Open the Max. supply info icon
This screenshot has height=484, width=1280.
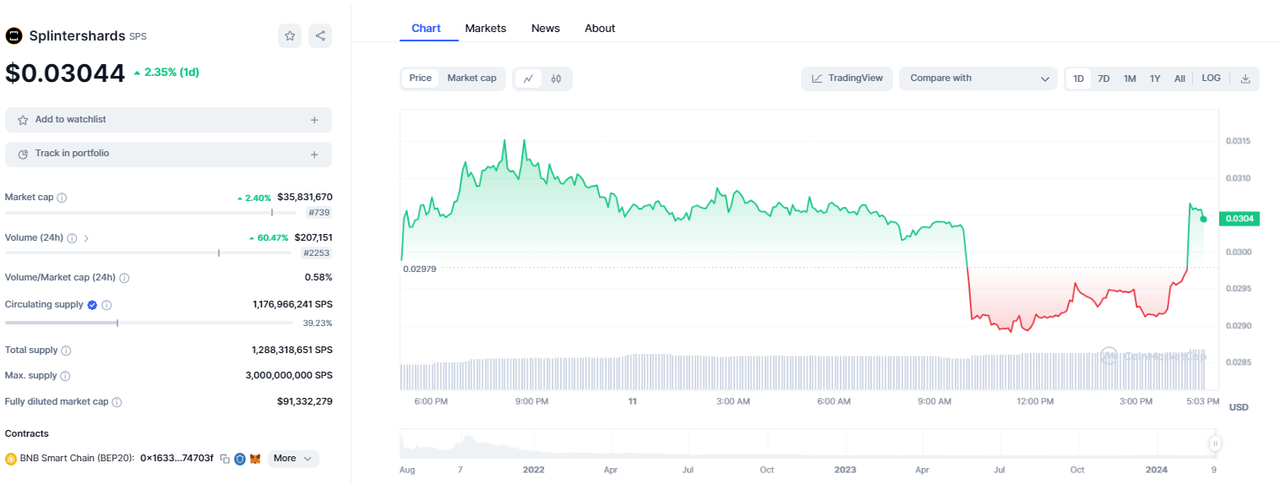[65, 376]
